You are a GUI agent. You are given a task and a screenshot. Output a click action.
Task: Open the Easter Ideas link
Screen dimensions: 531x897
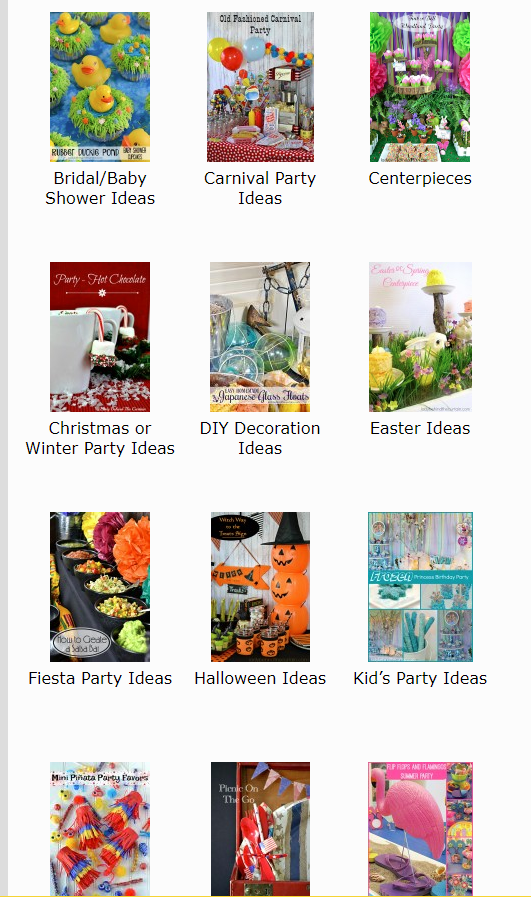(x=420, y=428)
